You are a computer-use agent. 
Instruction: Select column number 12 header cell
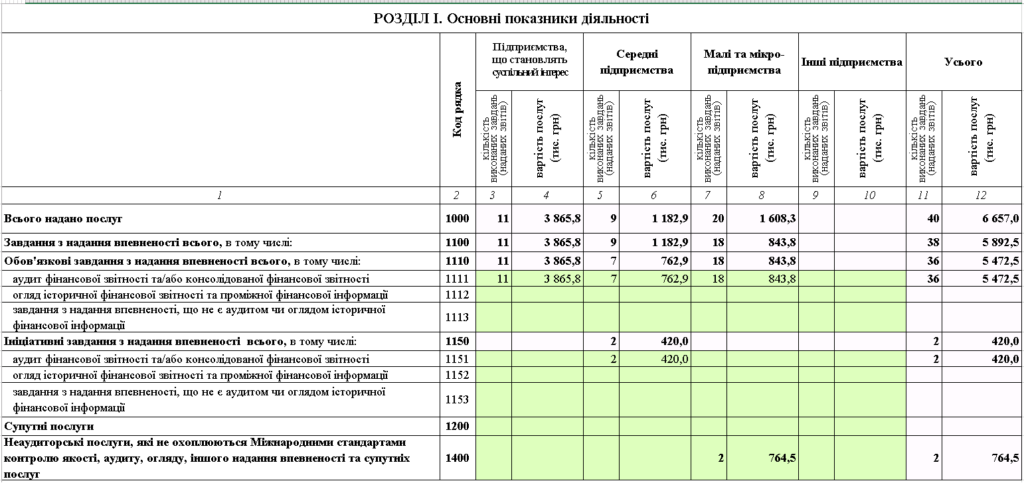(982, 195)
